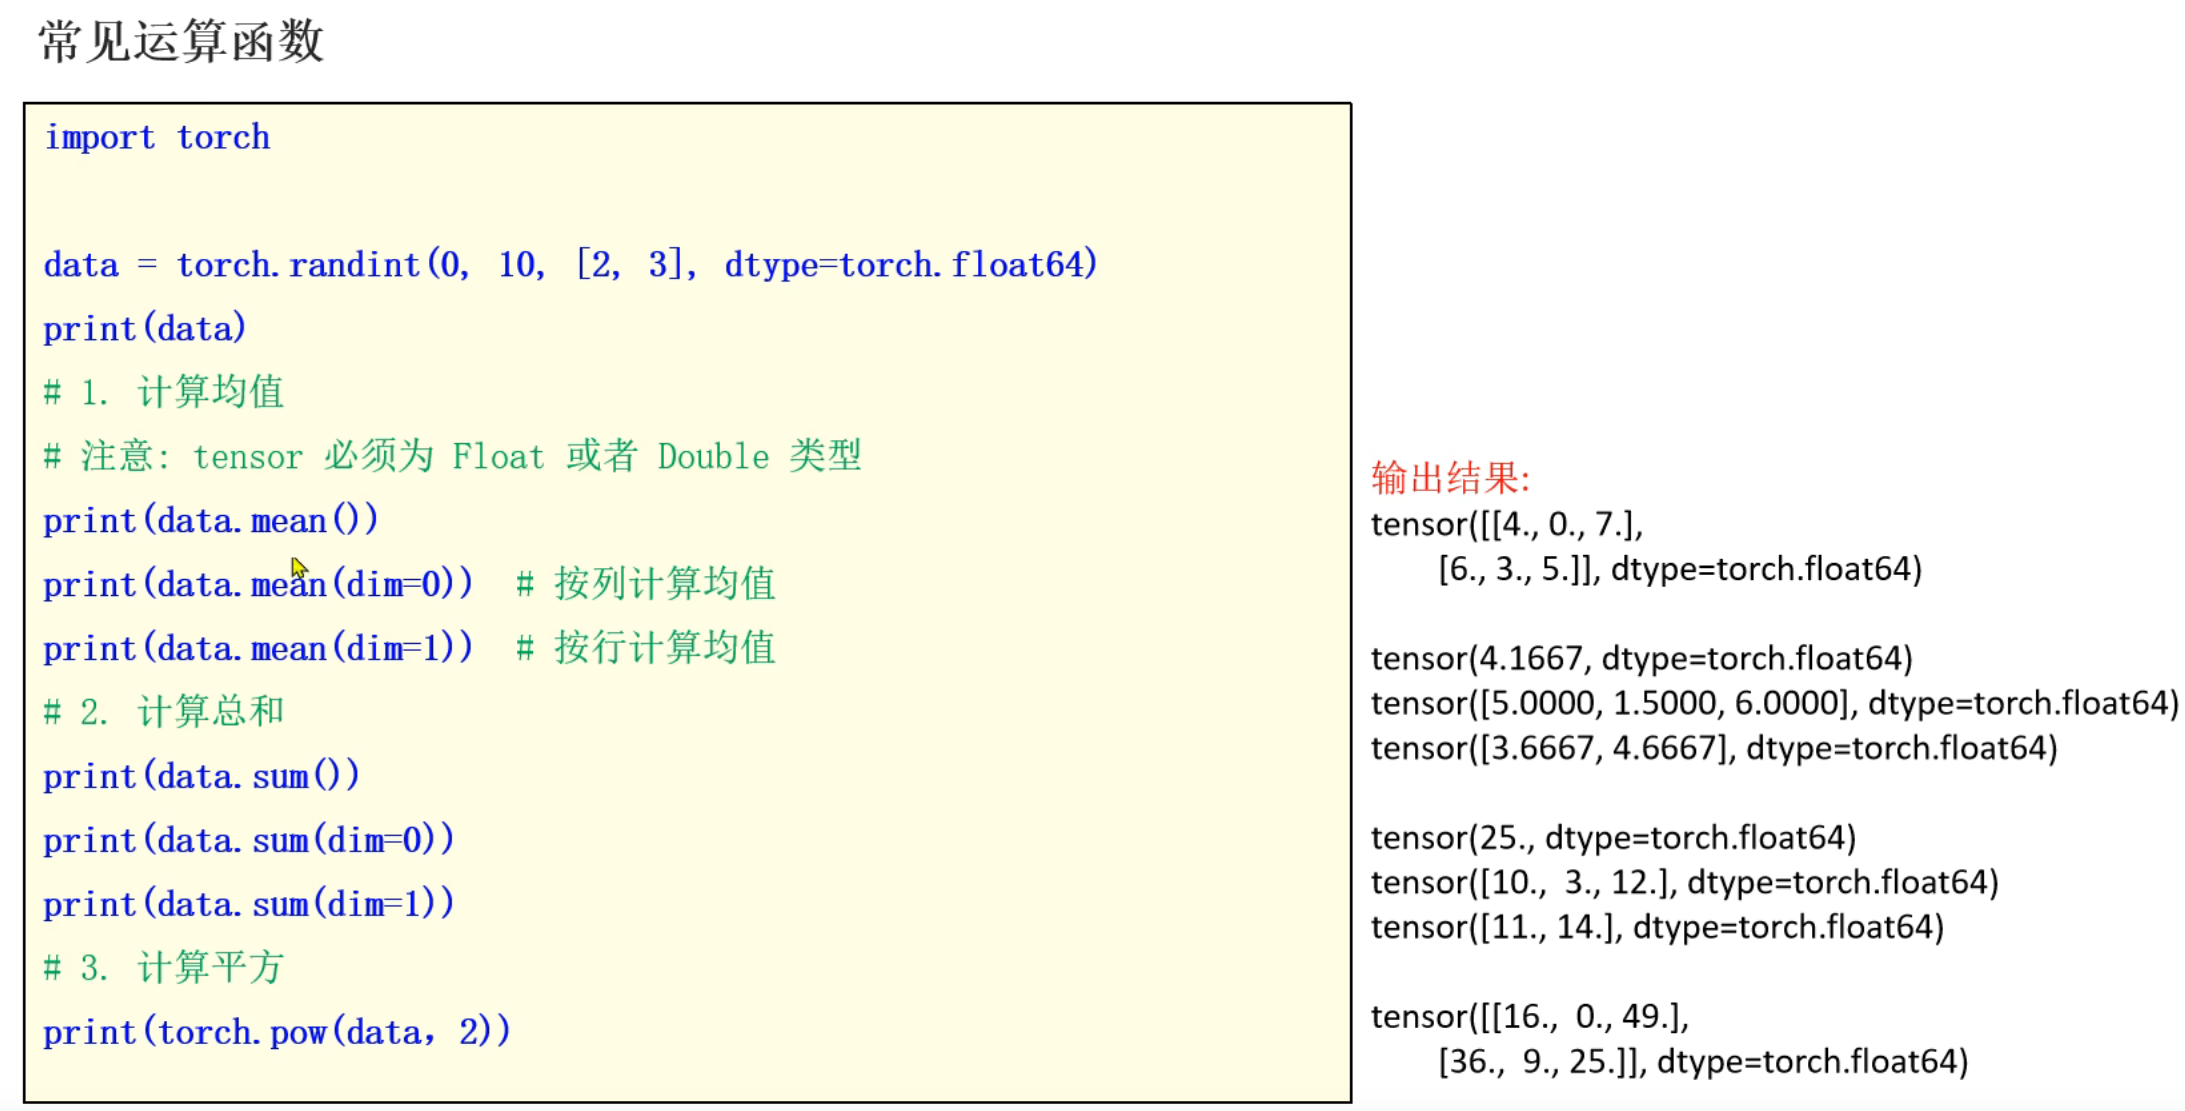Click the print(data.mean()) line
This screenshot has width=2185, height=1111.
click(211, 521)
